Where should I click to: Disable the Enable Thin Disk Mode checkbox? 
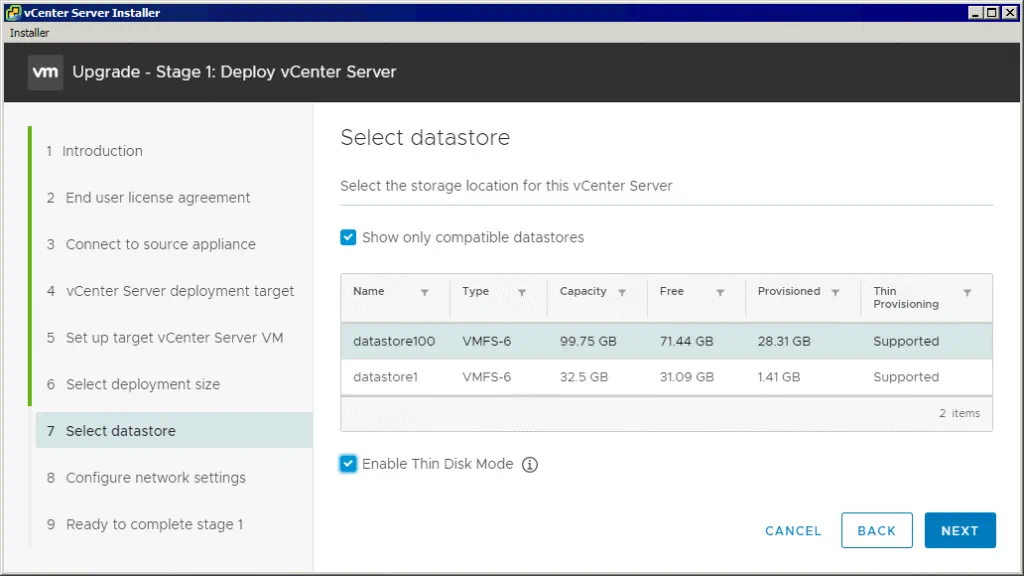(348, 464)
